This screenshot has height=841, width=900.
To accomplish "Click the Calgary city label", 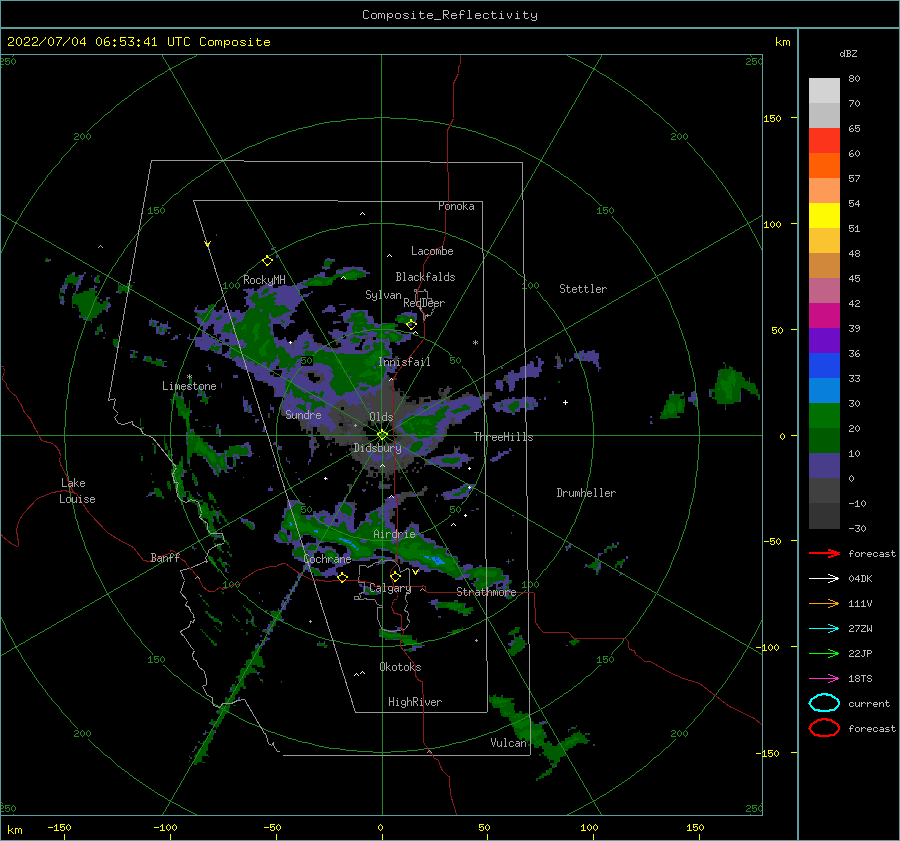I will (x=390, y=588).
